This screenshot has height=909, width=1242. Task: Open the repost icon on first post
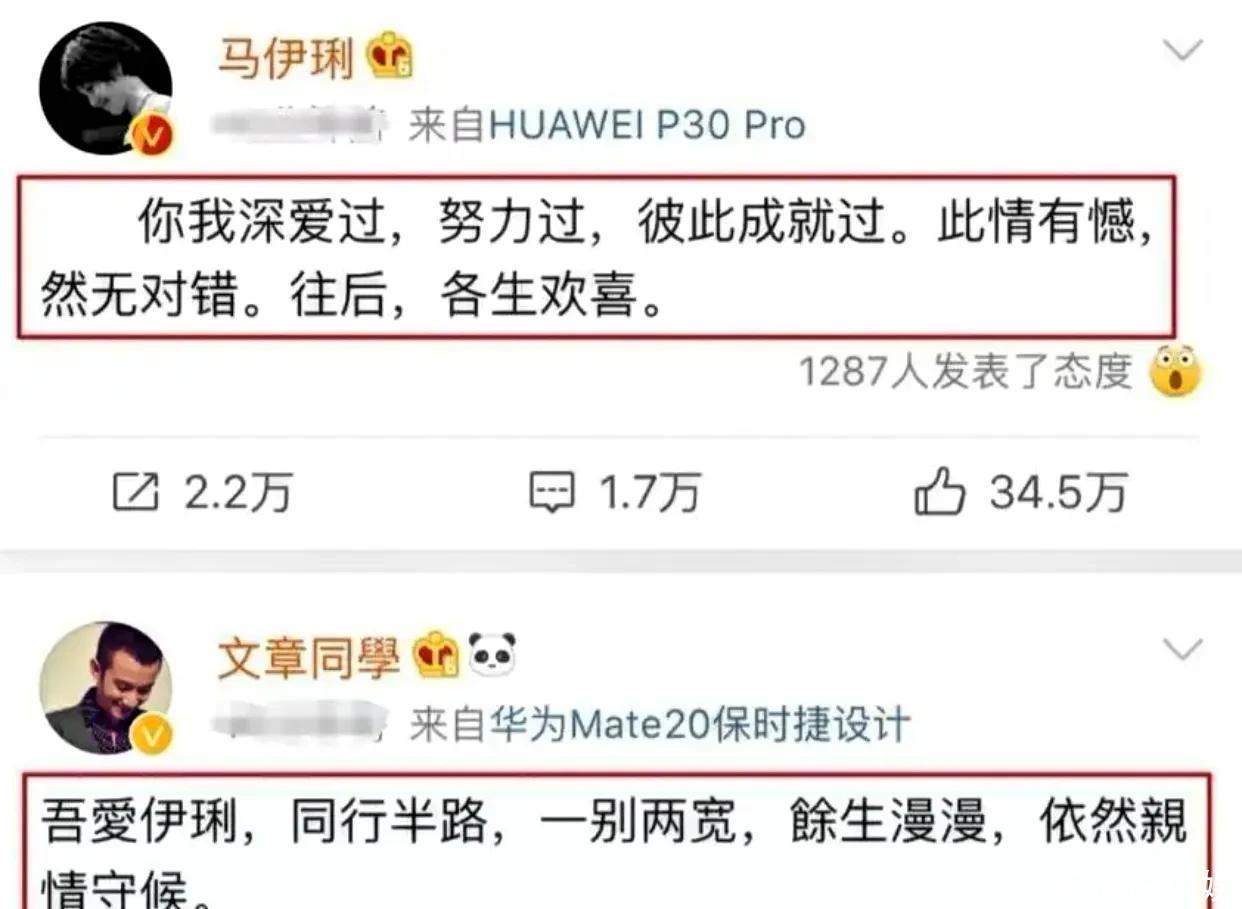(135, 492)
